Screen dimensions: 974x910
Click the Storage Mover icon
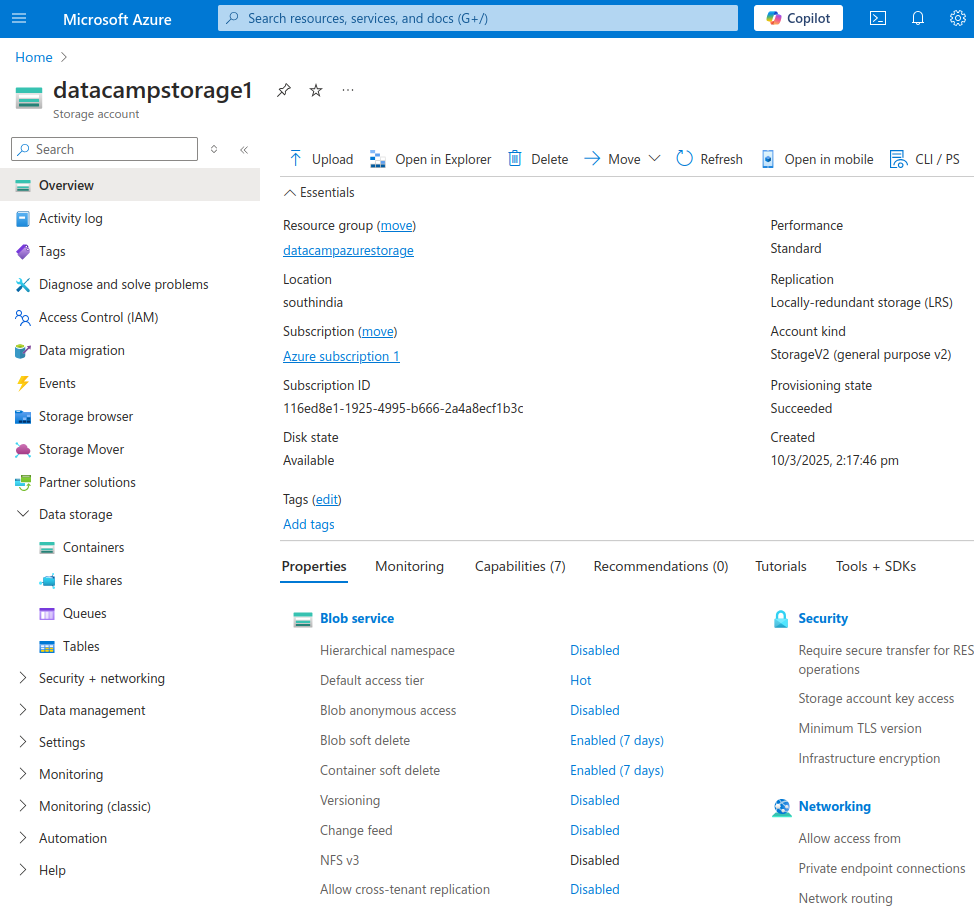point(23,449)
